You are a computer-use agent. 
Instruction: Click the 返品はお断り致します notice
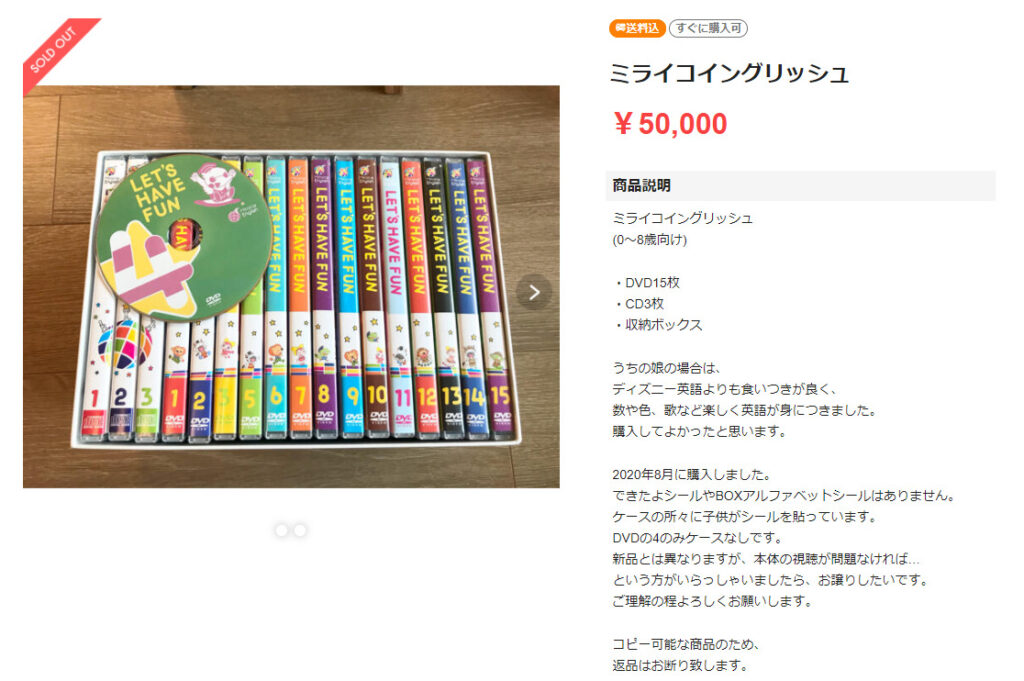coord(679,665)
